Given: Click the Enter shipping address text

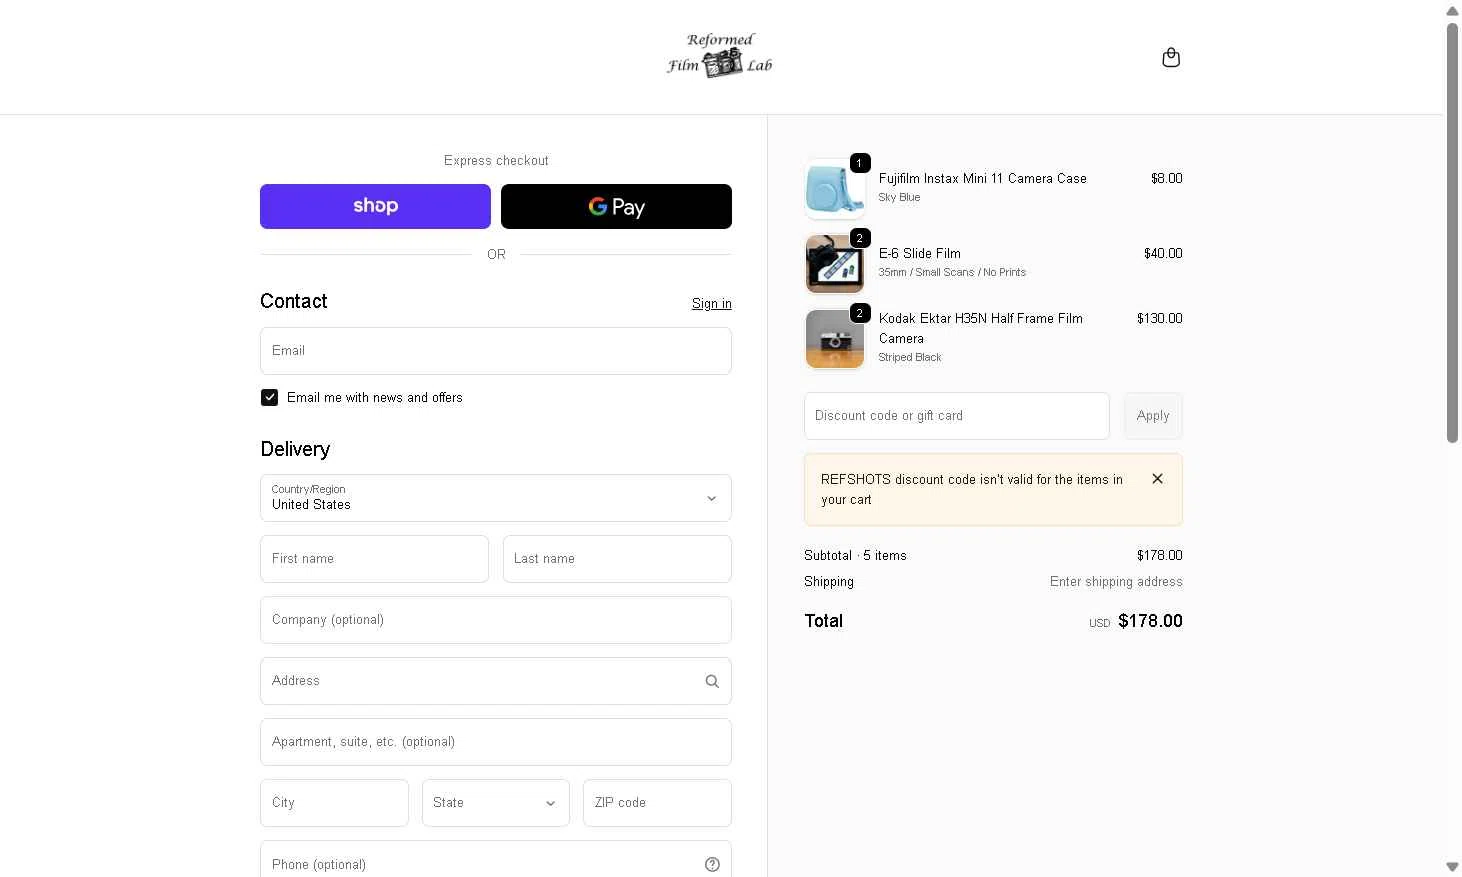Looking at the screenshot, I should coord(1116,581).
